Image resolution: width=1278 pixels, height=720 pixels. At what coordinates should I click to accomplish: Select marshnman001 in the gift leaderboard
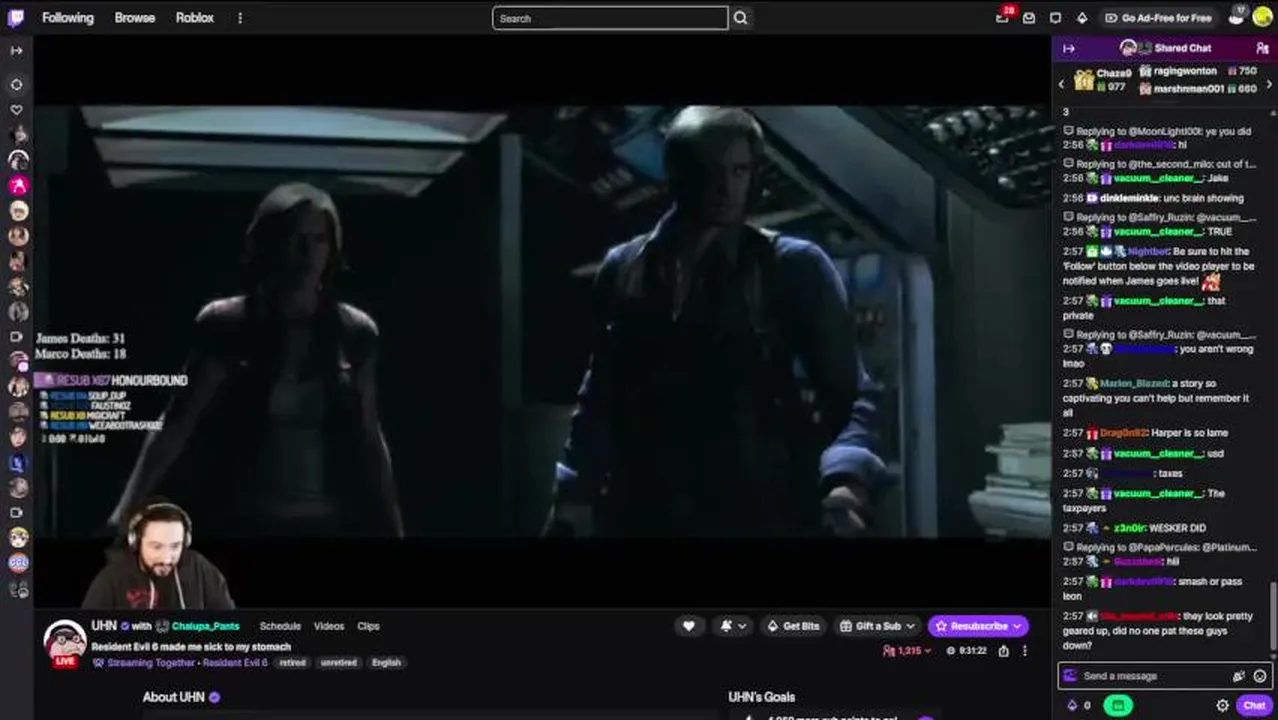coord(1188,89)
